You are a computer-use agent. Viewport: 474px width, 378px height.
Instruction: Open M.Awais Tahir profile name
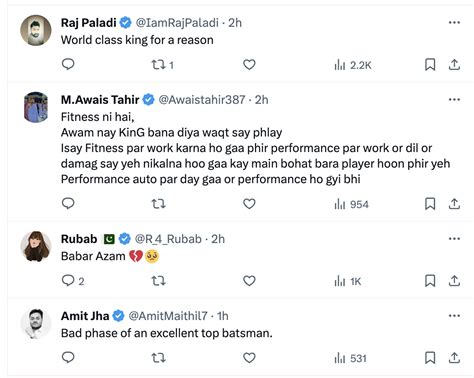click(100, 100)
